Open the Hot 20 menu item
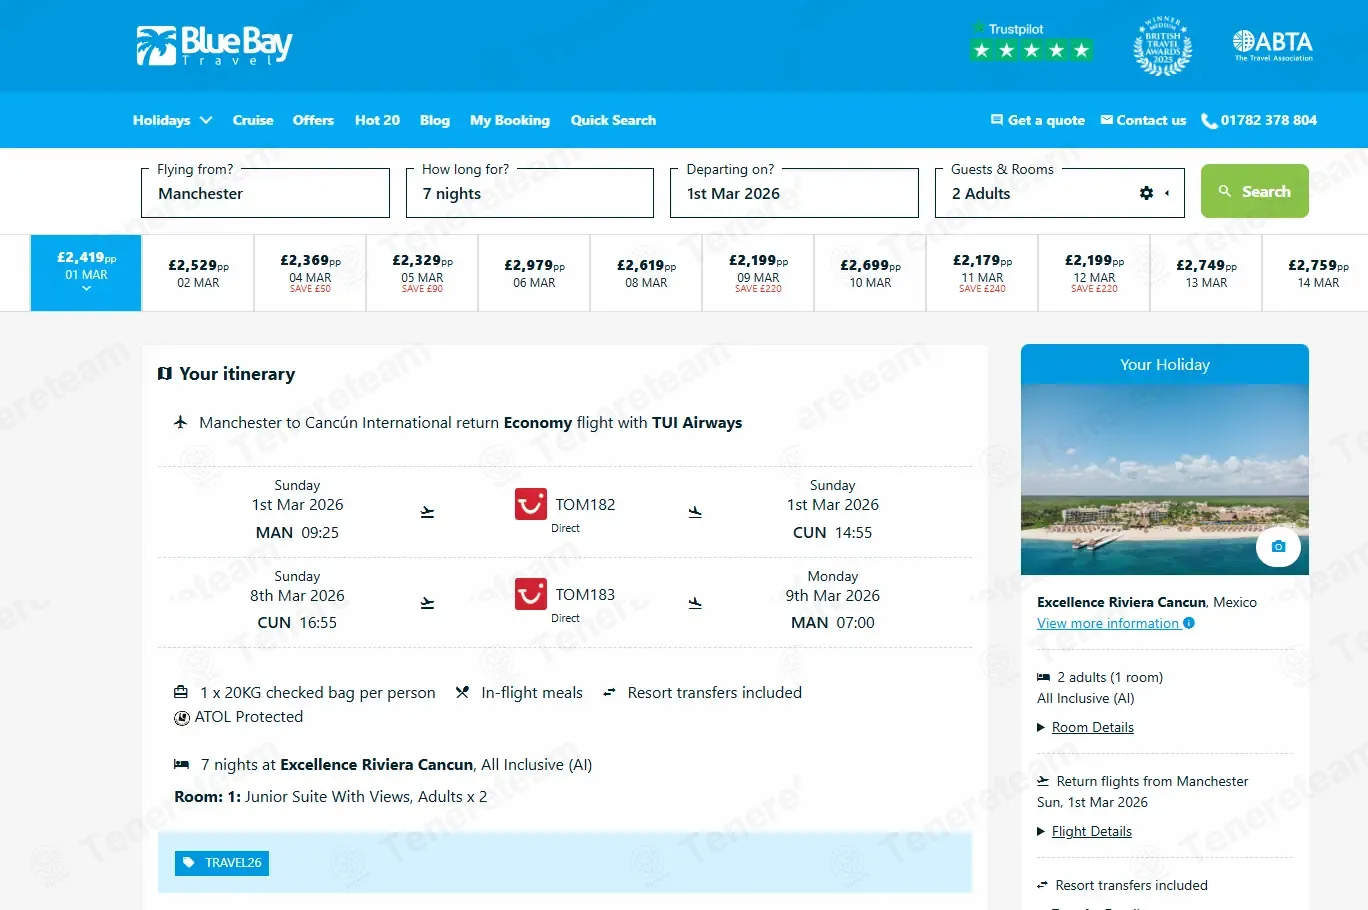The width and height of the screenshot is (1368, 910). point(377,120)
